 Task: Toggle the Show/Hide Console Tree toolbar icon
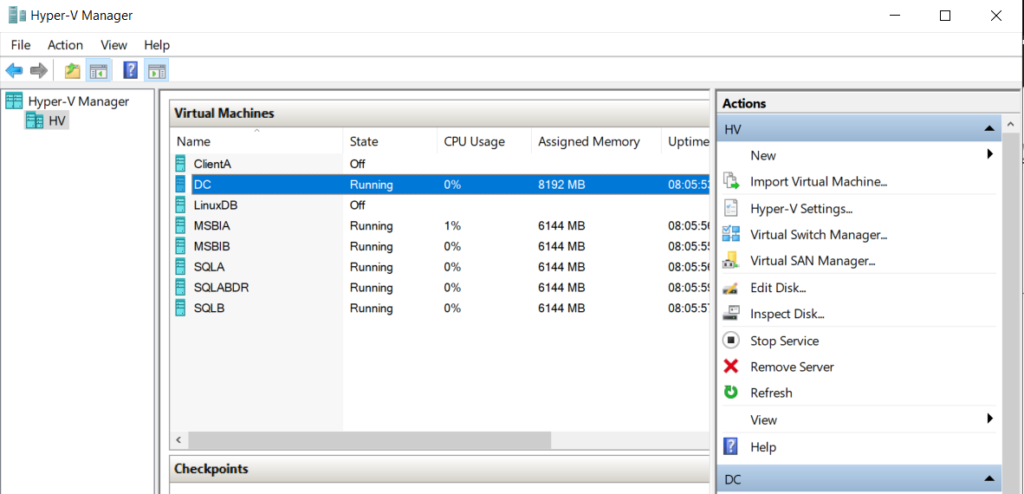click(x=99, y=71)
